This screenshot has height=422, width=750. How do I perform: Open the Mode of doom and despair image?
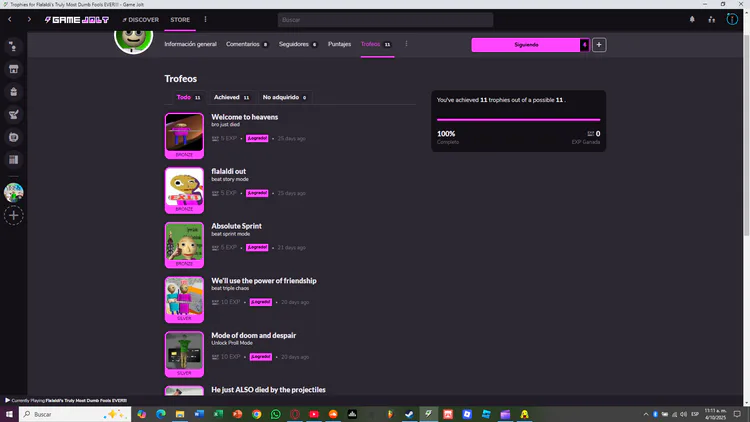click(x=184, y=354)
